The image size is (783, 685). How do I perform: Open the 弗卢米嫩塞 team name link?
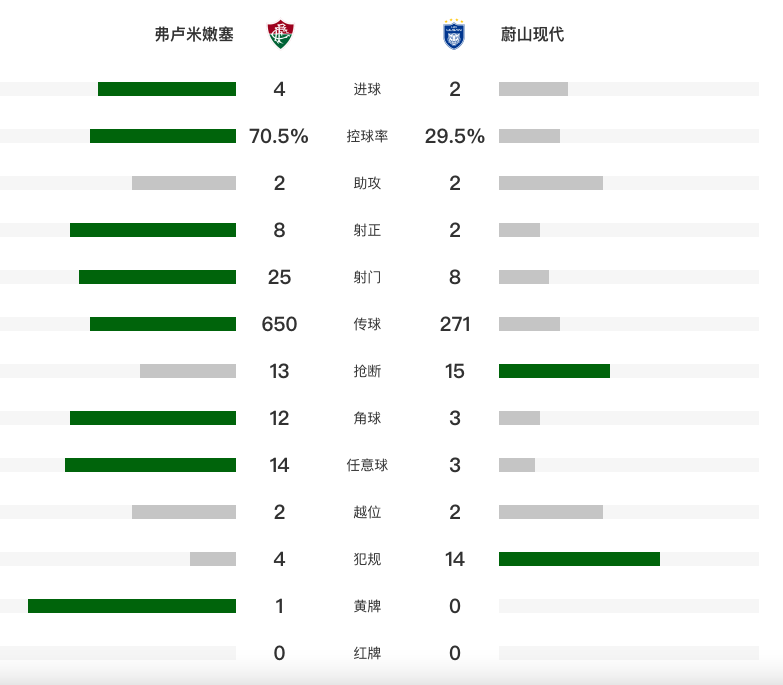click(x=194, y=34)
